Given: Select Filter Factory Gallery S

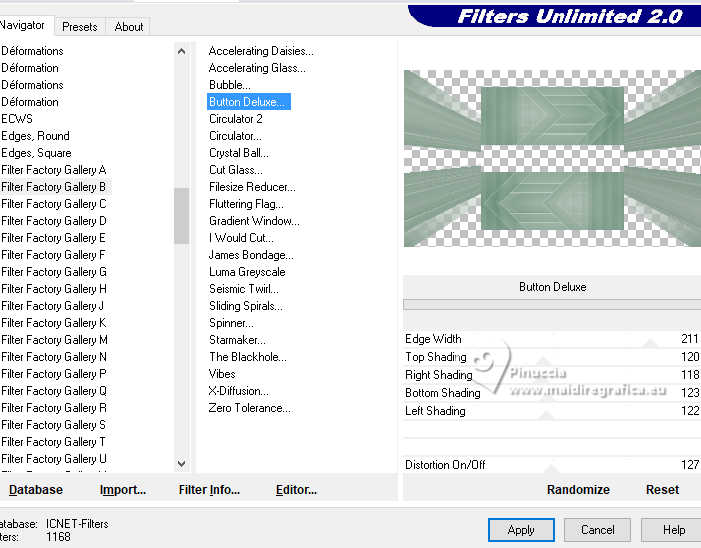Looking at the screenshot, I should 53,425.
